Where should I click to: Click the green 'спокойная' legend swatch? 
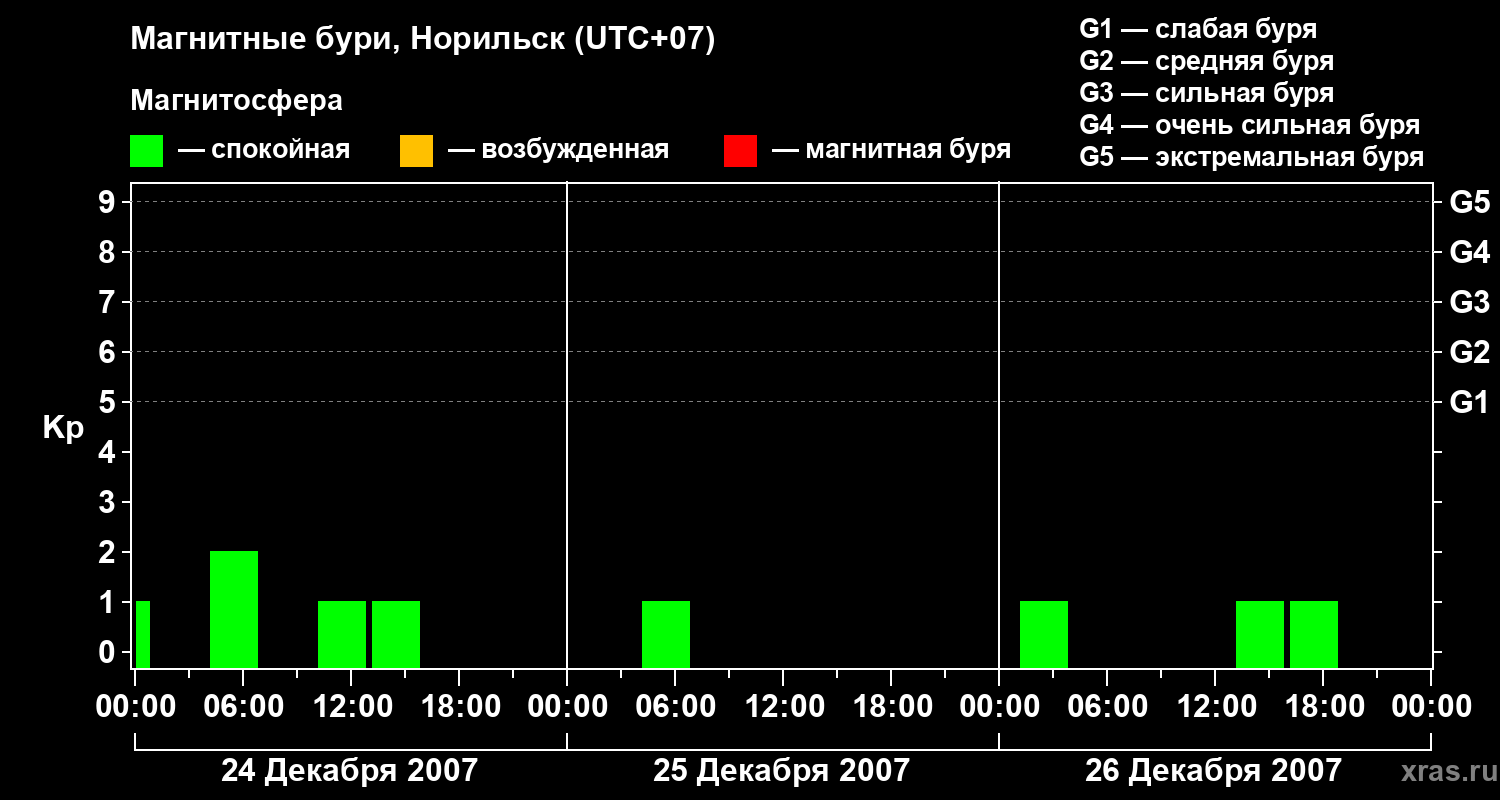point(147,151)
